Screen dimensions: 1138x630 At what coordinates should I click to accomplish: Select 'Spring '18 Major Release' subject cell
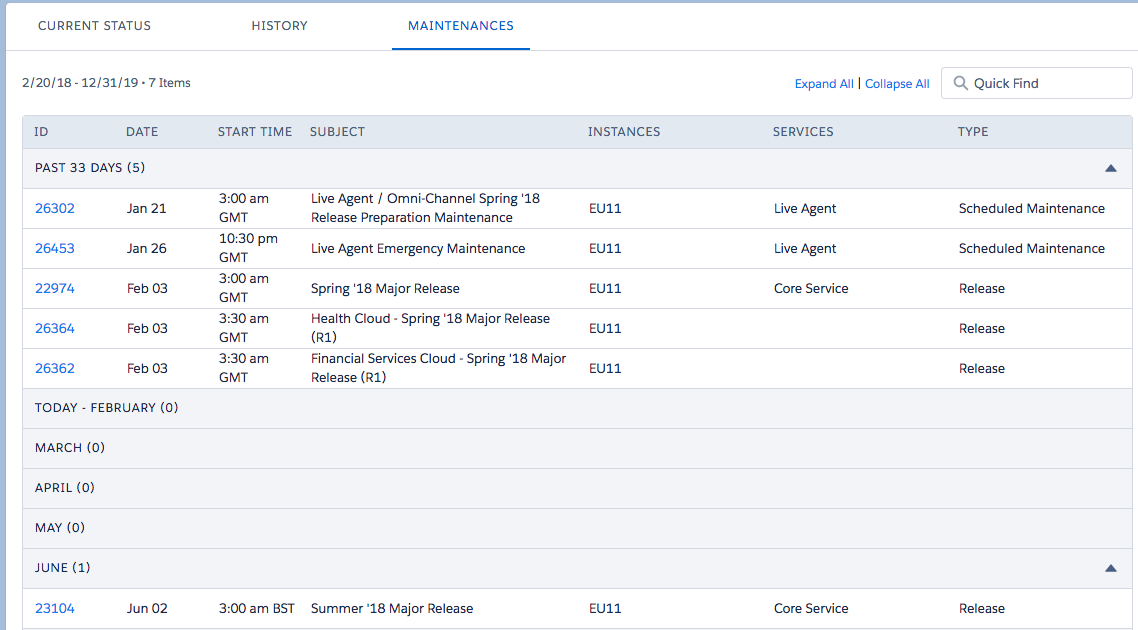tap(385, 288)
